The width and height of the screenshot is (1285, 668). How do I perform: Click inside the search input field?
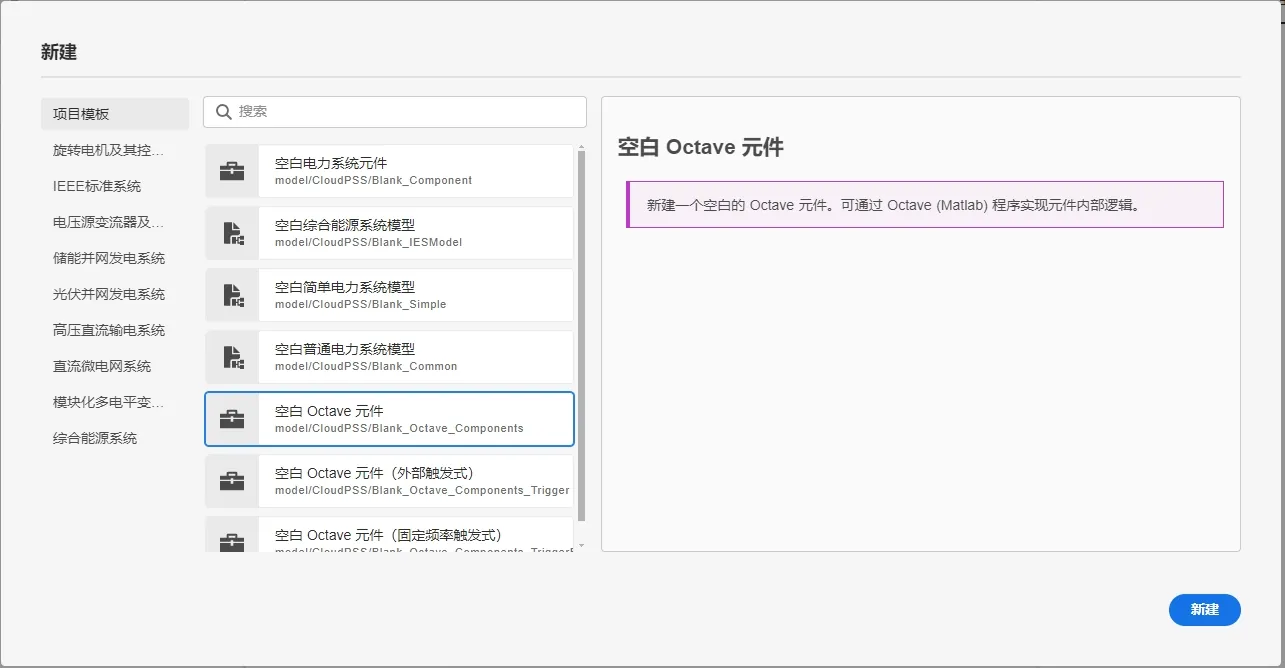pos(400,111)
